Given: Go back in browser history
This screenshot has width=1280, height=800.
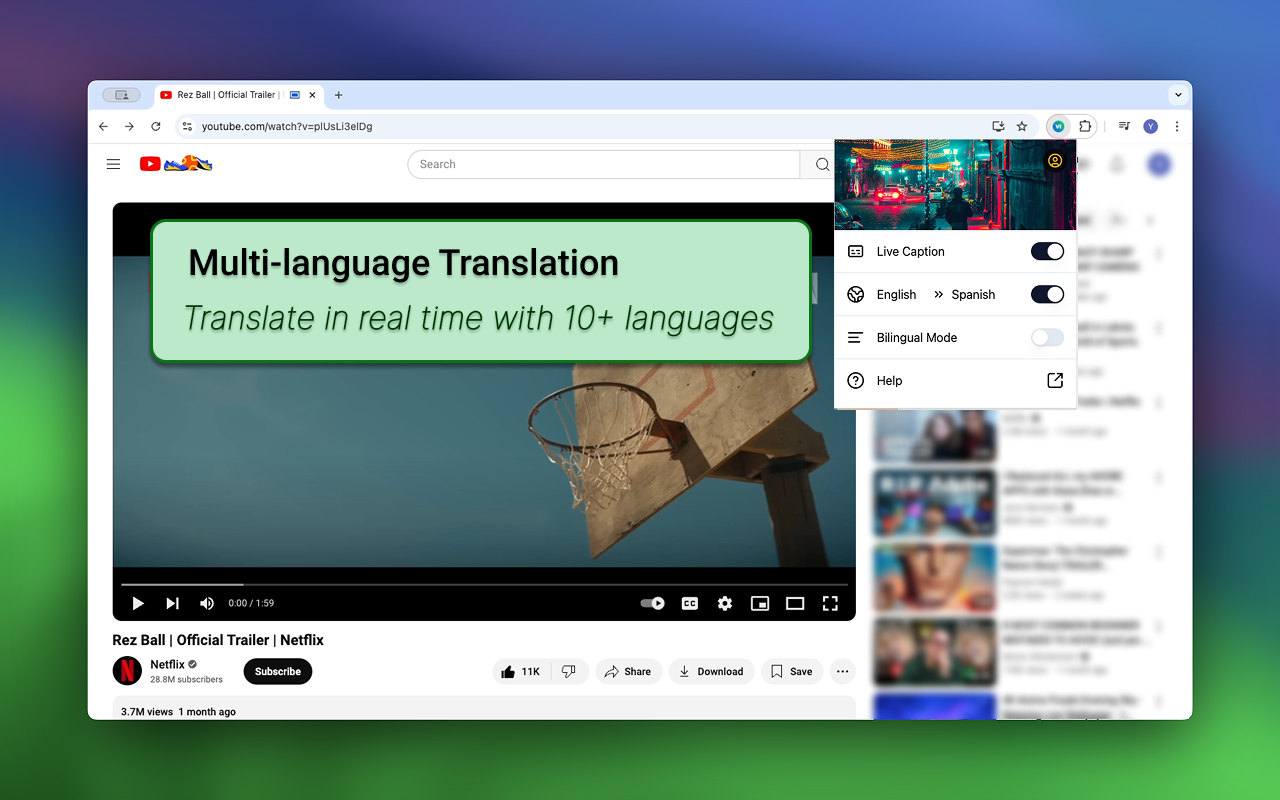Looking at the screenshot, I should point(103,126).
